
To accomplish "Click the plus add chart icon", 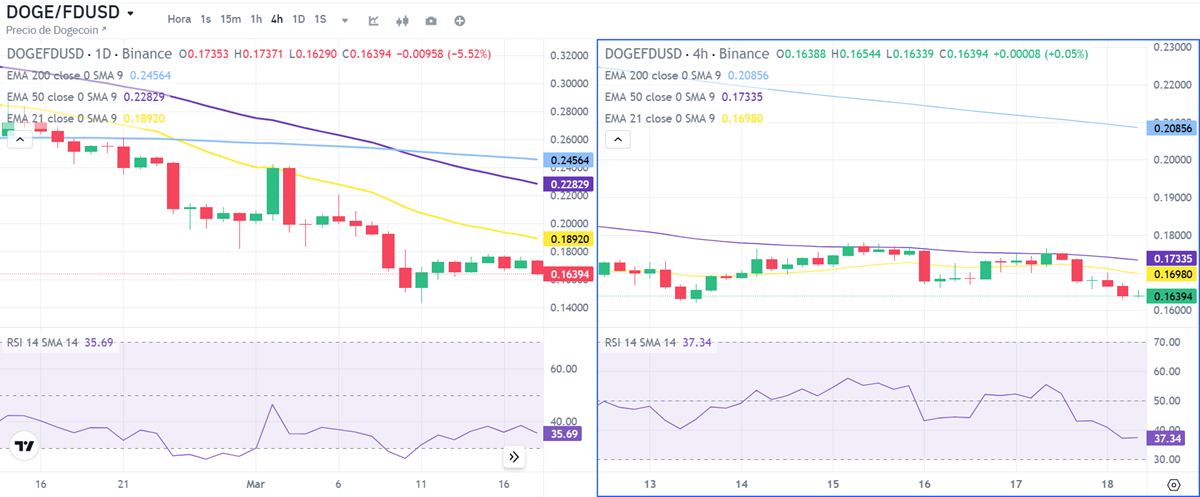I will point(459,20).
